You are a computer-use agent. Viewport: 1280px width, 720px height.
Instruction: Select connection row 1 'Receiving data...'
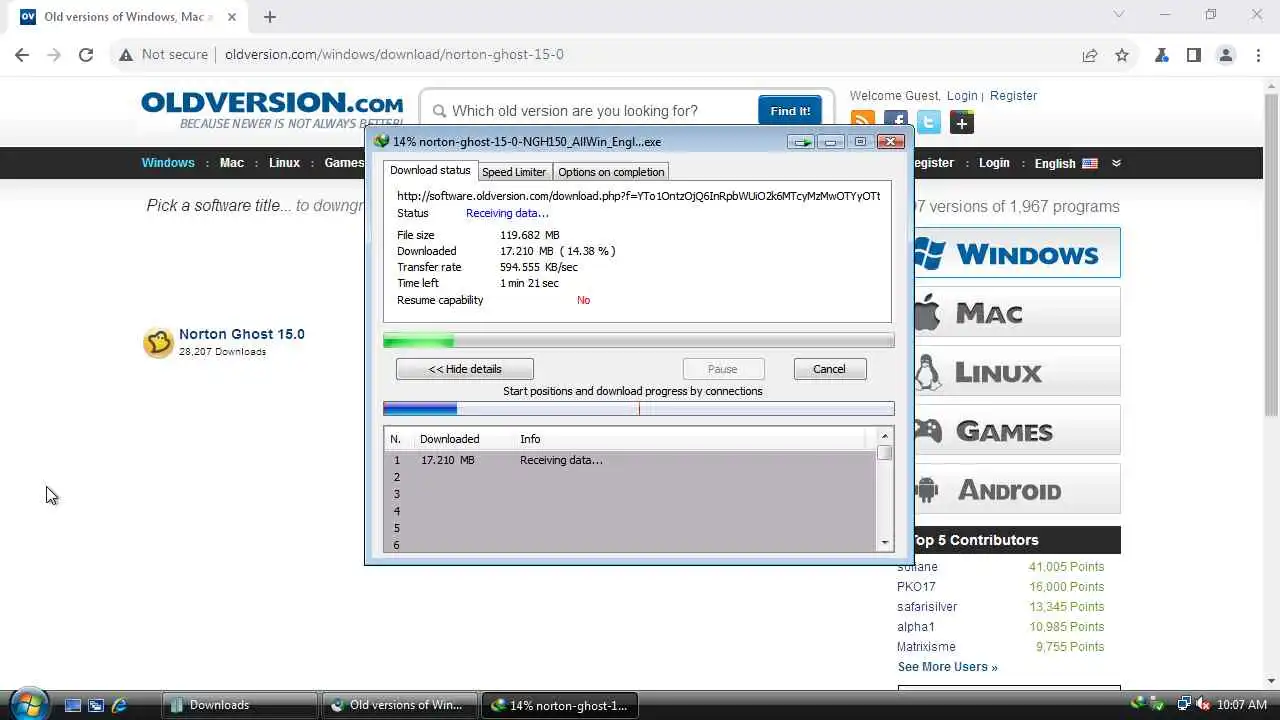coord(630,460)
